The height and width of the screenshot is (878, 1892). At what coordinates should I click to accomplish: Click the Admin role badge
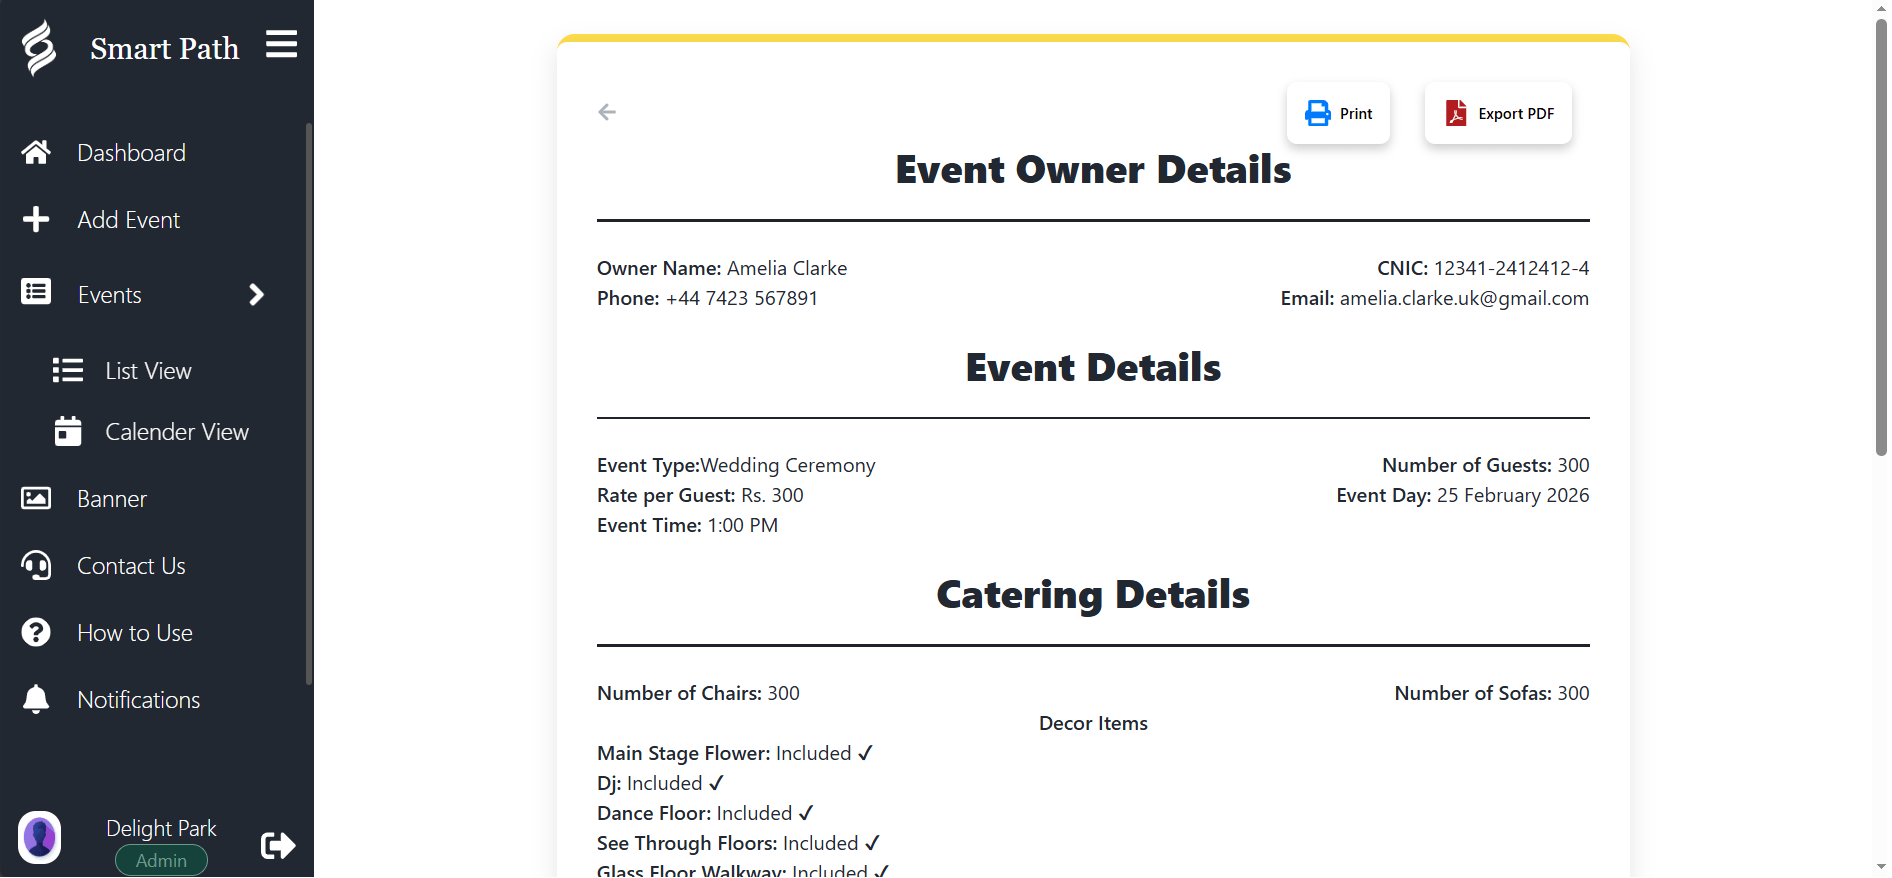161,860
